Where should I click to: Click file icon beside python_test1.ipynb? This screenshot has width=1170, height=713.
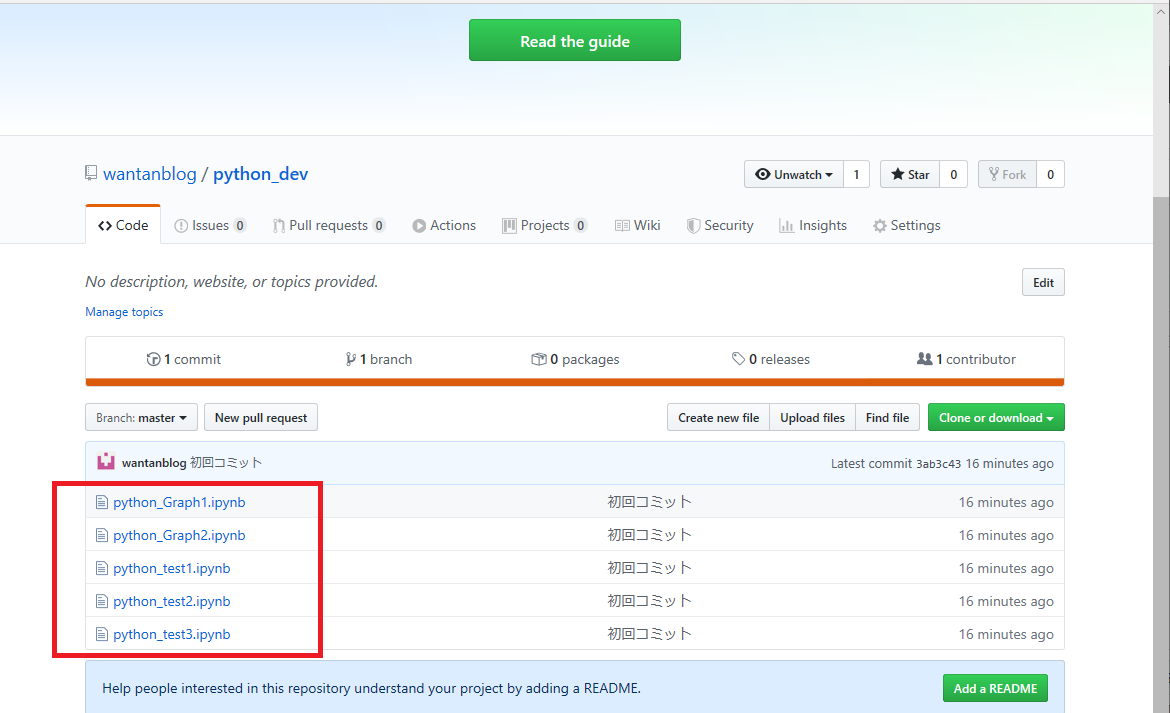point(101,568)
